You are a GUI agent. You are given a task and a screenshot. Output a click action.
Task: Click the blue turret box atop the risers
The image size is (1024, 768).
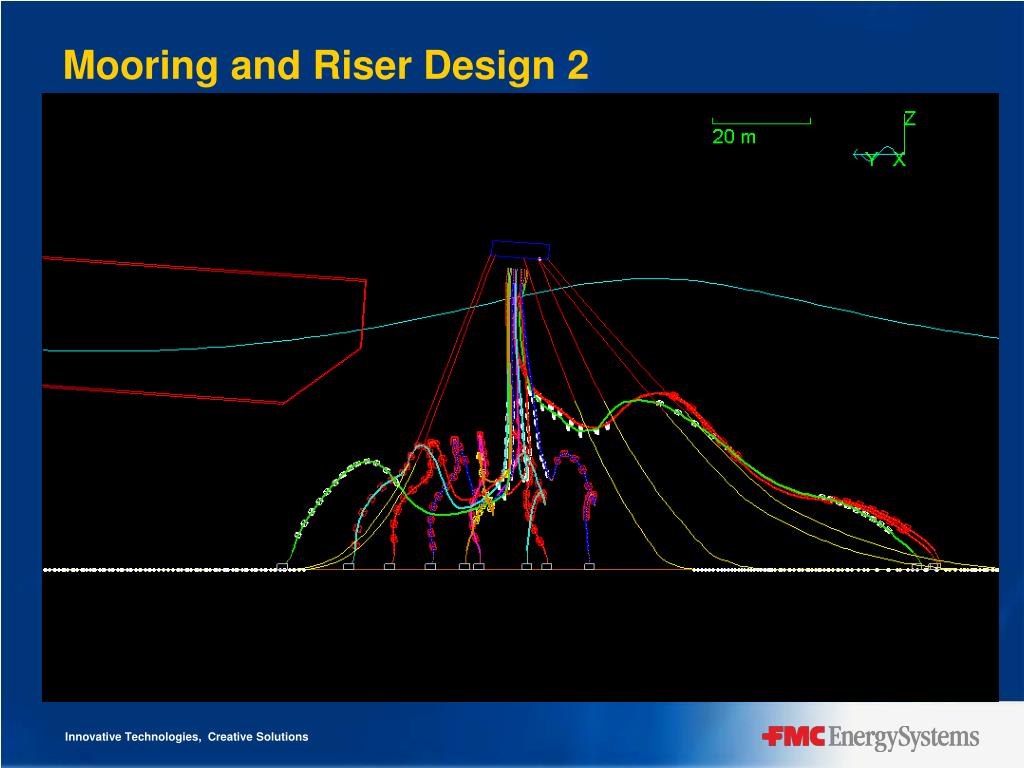tap(520, 250)
